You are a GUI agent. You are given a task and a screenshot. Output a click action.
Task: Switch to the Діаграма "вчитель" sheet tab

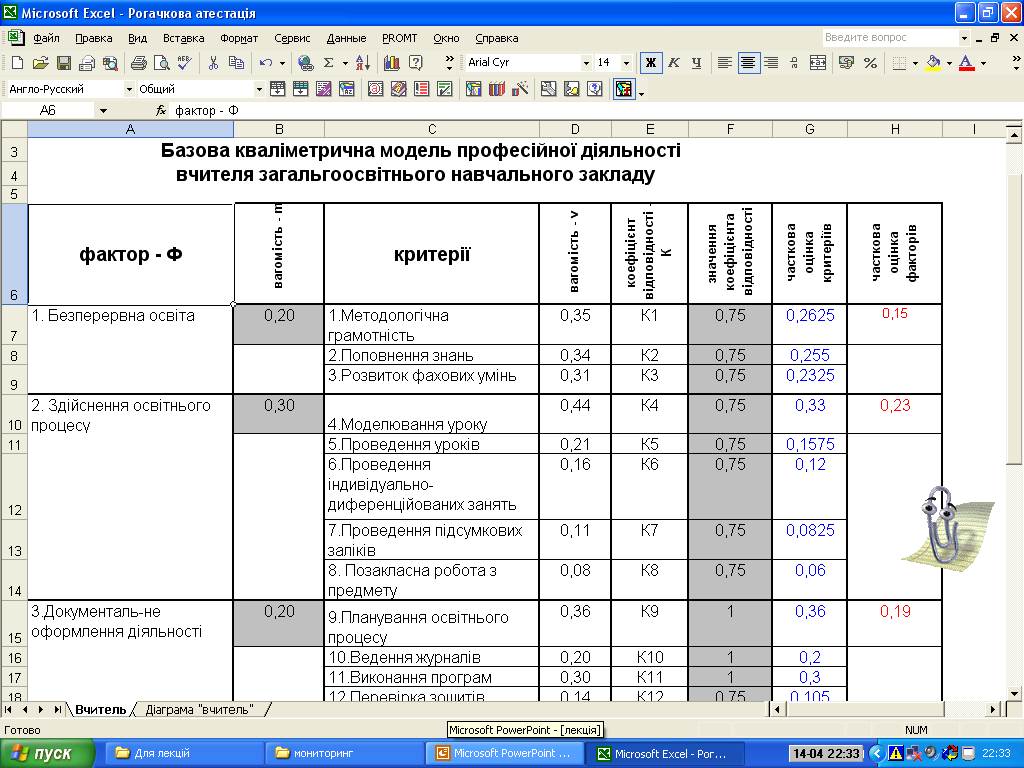click(x=199, y=709)
